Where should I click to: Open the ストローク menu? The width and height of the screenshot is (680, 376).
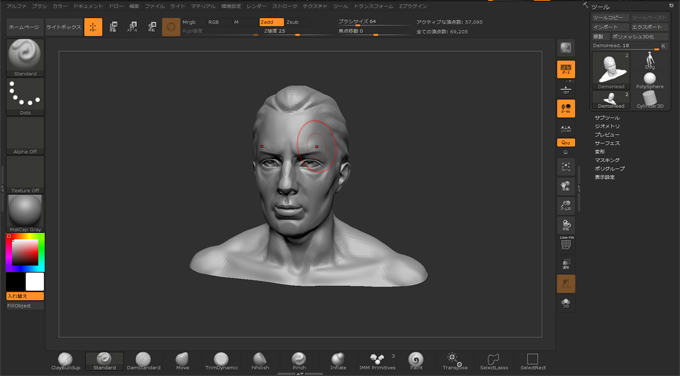[285, 7]
